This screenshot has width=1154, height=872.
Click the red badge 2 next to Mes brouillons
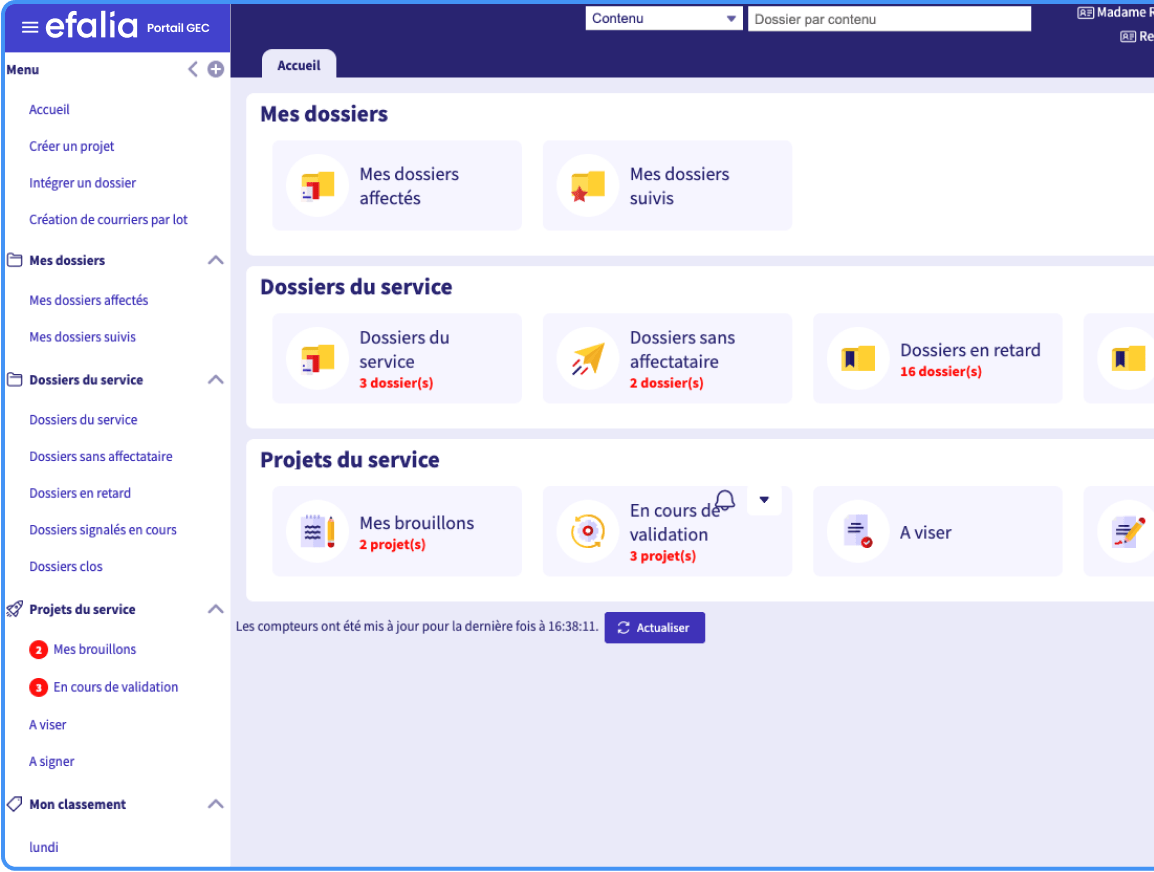click(x=38, y=650)
